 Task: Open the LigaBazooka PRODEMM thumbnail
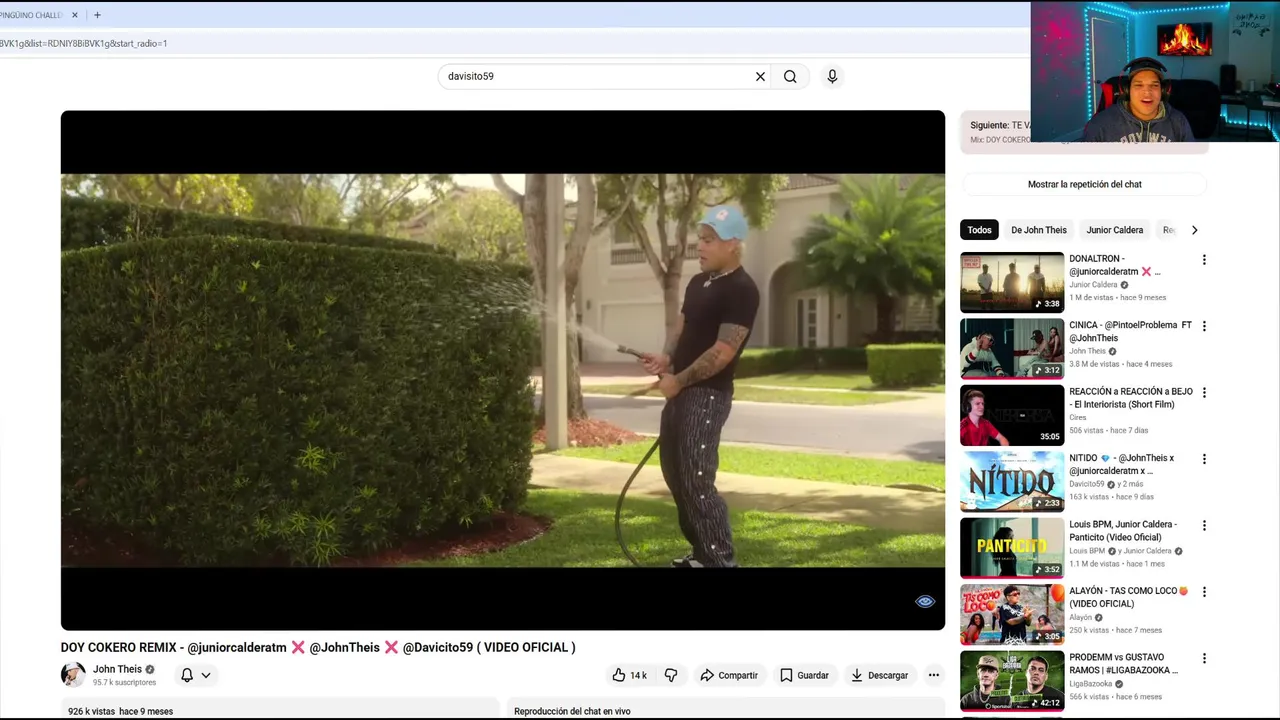(1012, 680)
